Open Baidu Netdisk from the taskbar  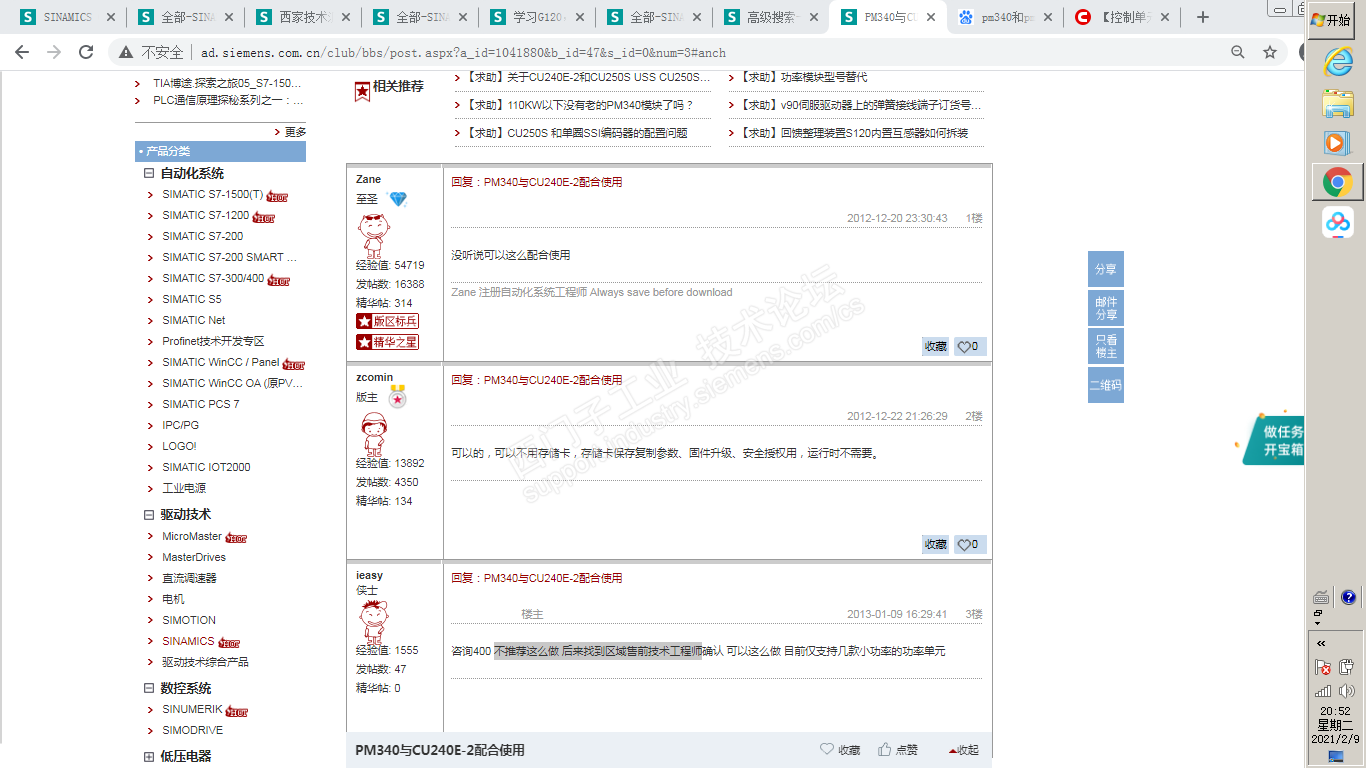[1337, 222]
